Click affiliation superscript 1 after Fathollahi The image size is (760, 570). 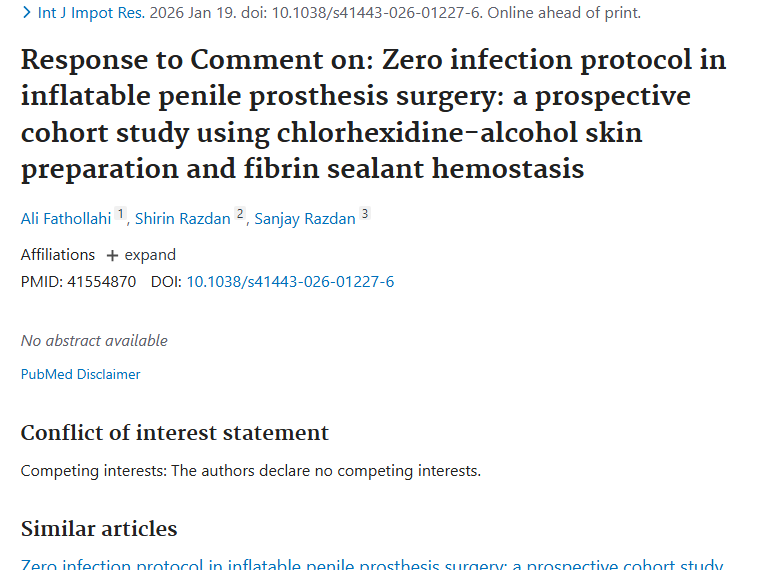click(x=121, y=214)
